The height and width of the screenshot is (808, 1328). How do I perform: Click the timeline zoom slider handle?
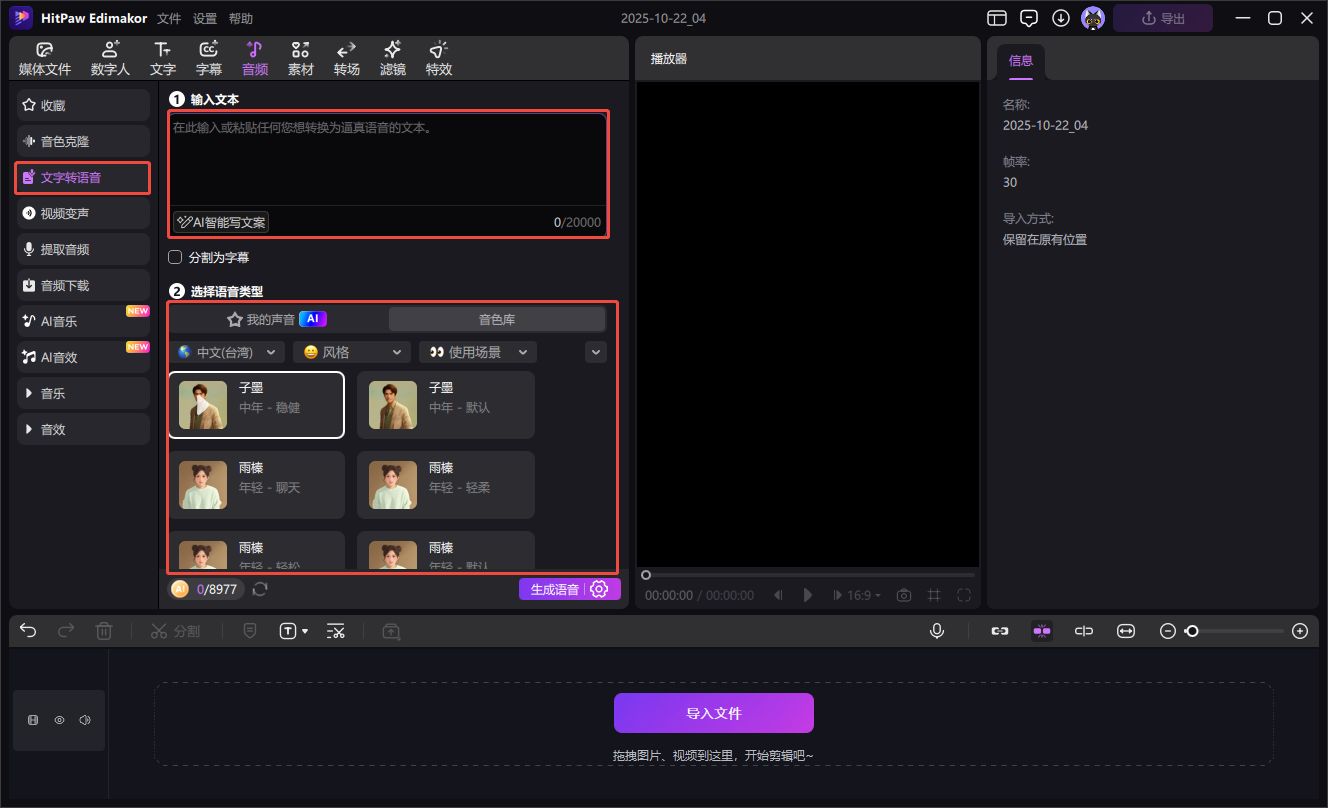[x=1192, y=631]
